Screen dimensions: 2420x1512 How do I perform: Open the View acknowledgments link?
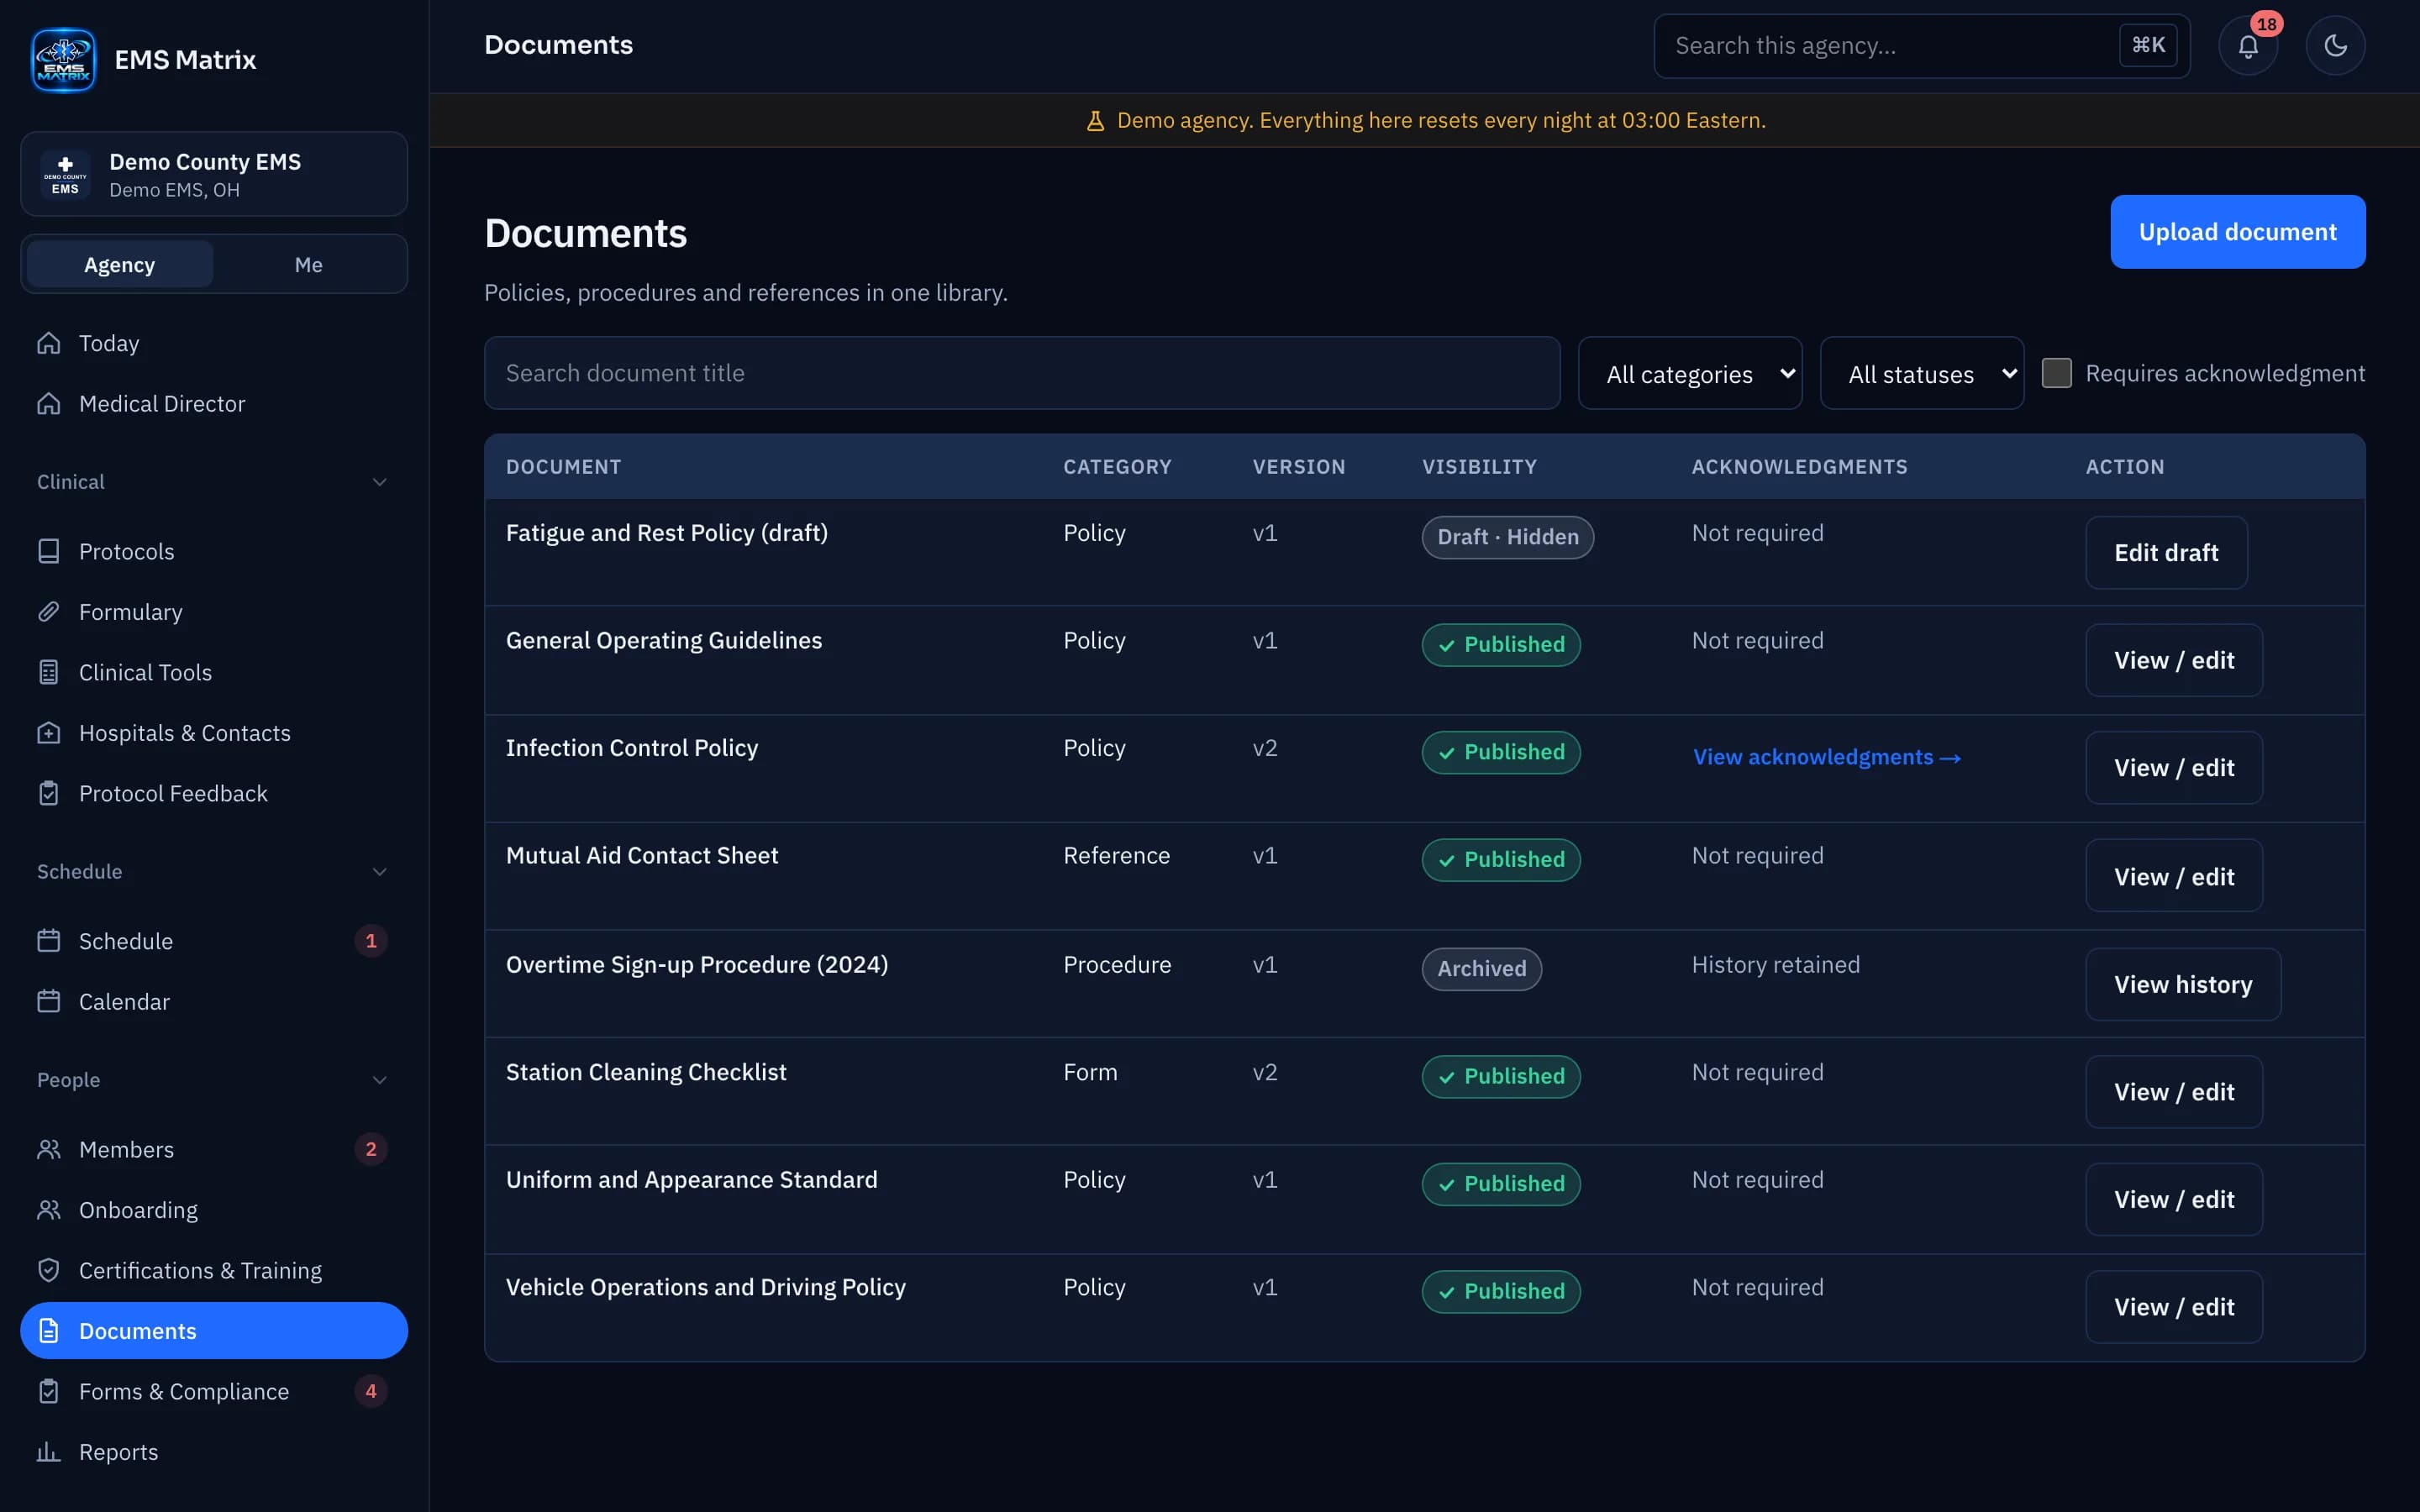click(x=1826, y=757)
